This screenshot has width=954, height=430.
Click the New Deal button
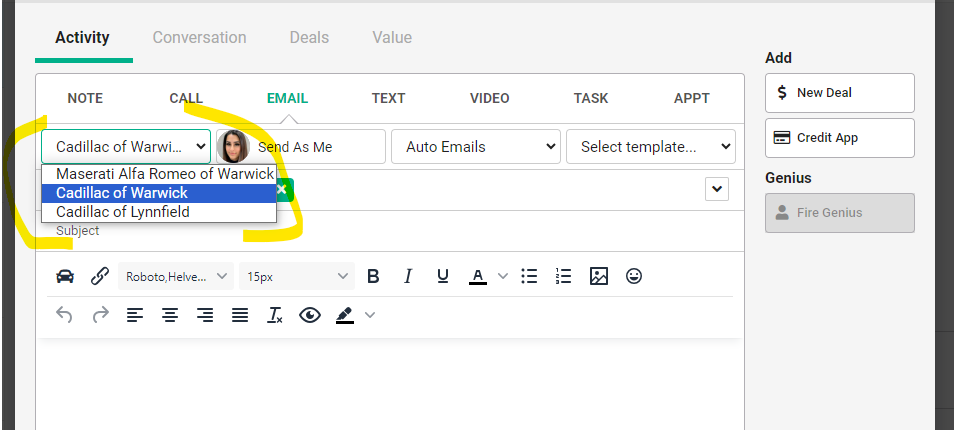pos(839,93)
